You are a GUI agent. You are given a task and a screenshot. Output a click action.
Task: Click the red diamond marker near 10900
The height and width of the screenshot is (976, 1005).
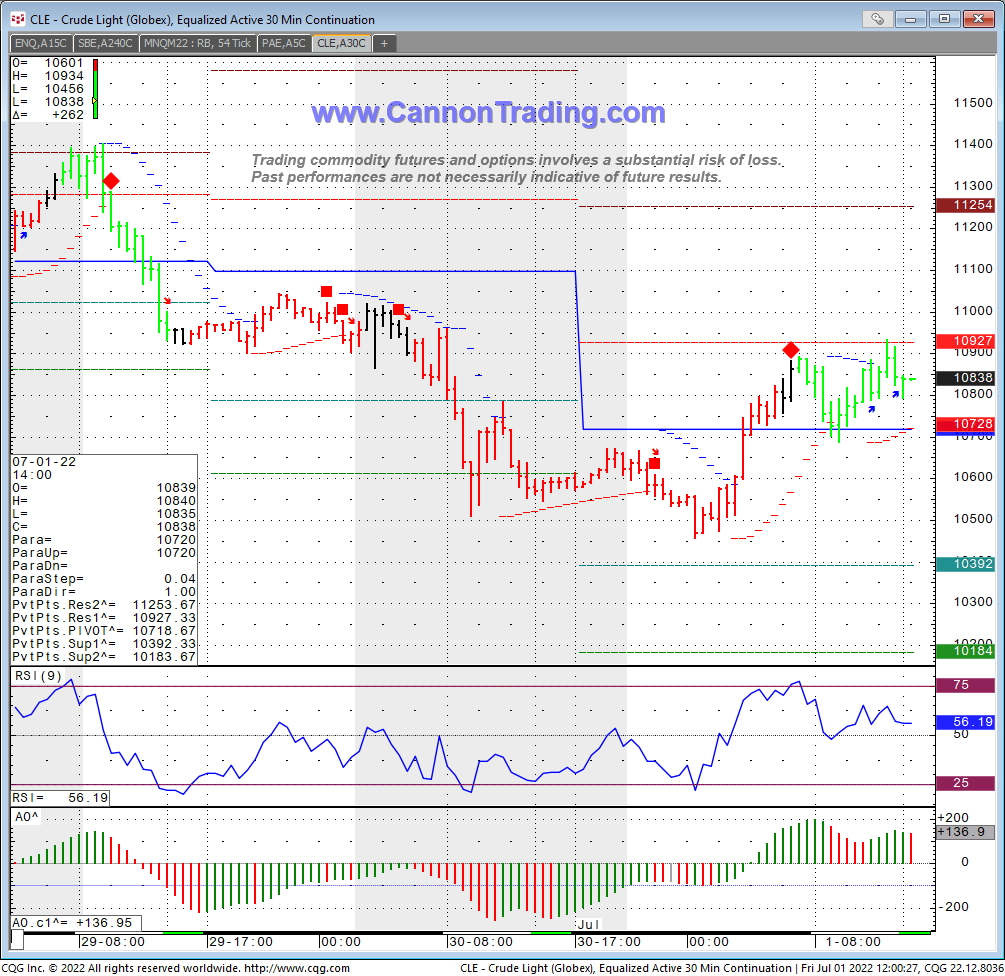[791, 350]
